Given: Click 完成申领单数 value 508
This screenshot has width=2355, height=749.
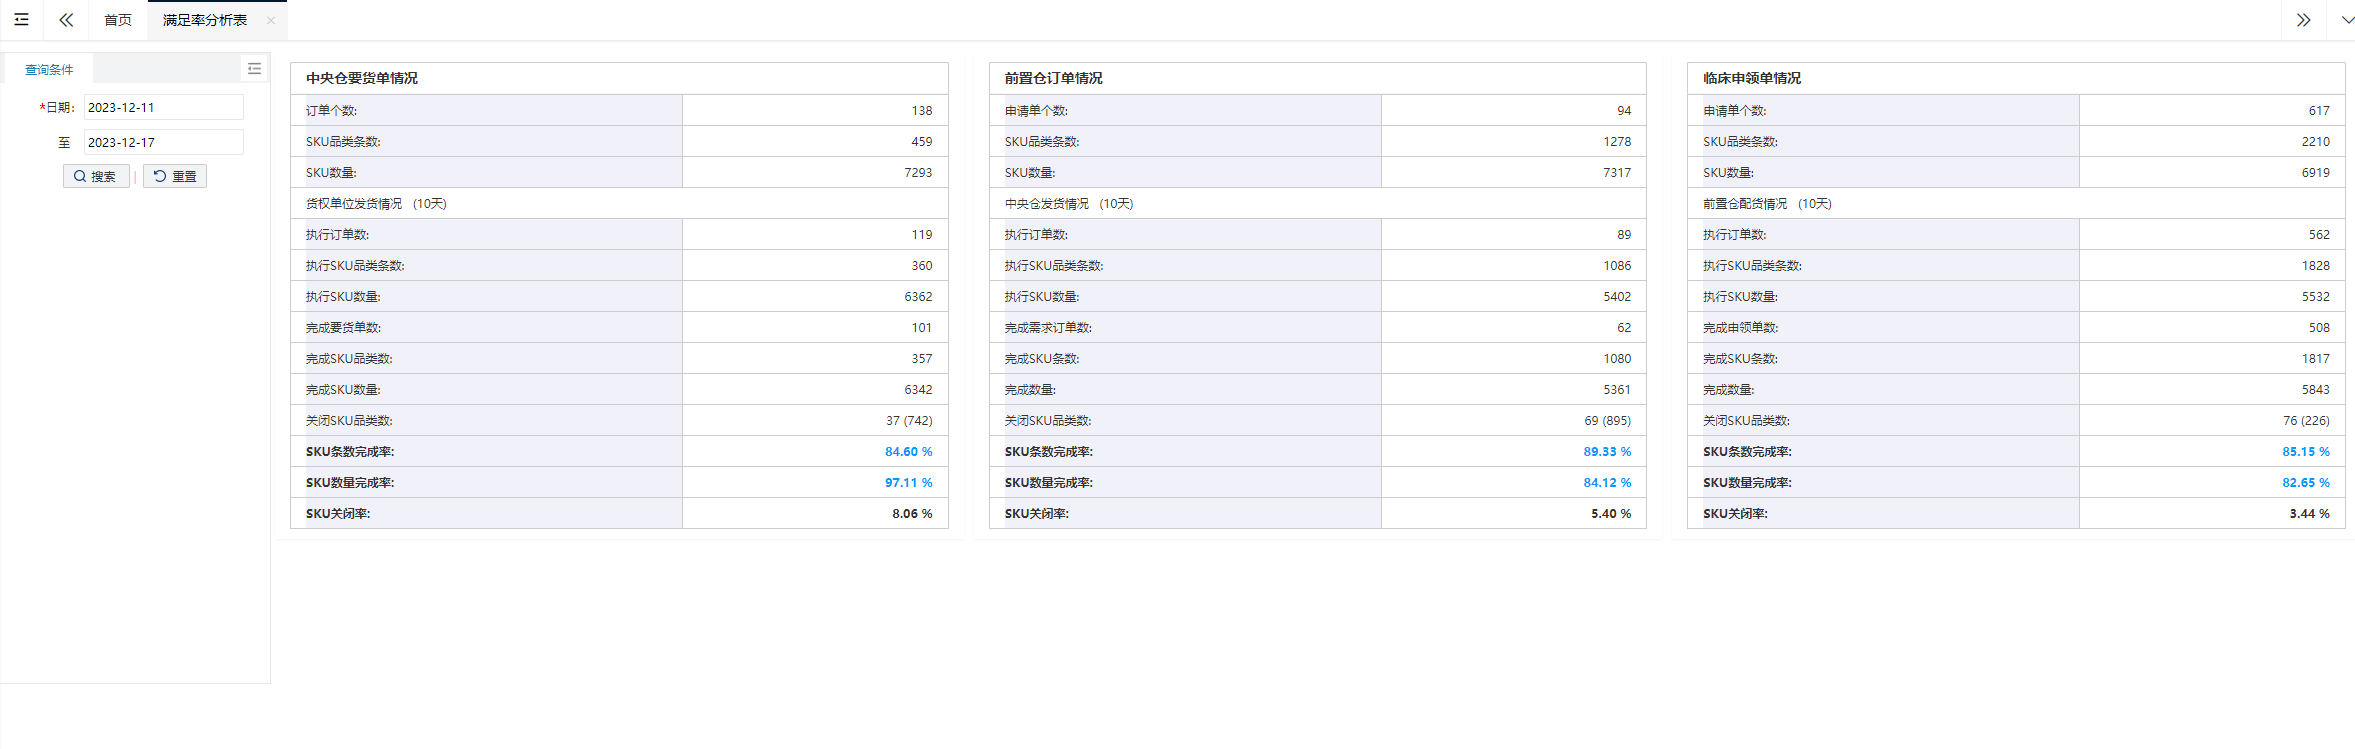Looking at the screenshot, I should [x=2319, y=327].
